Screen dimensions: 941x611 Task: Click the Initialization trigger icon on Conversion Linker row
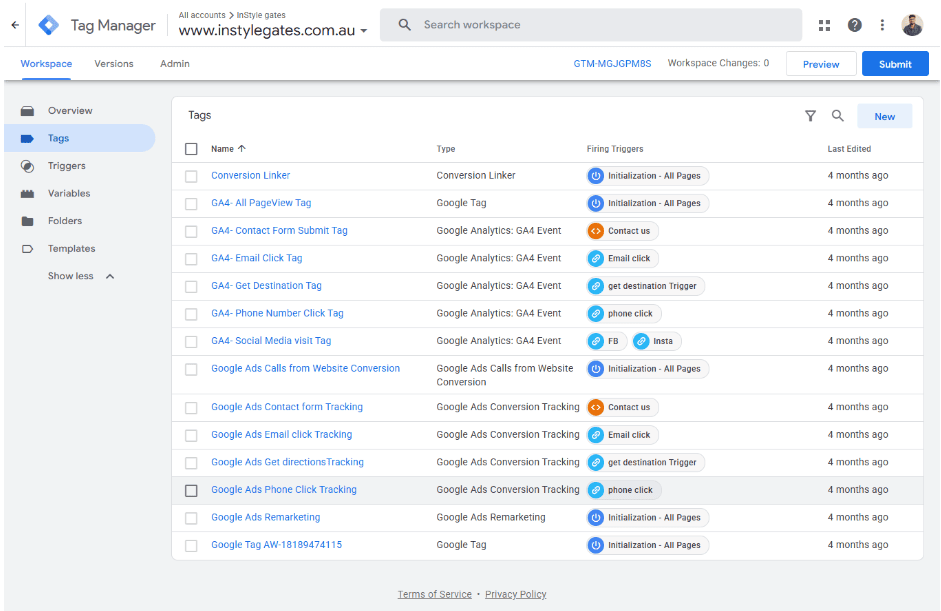click(x=595, y=176)
